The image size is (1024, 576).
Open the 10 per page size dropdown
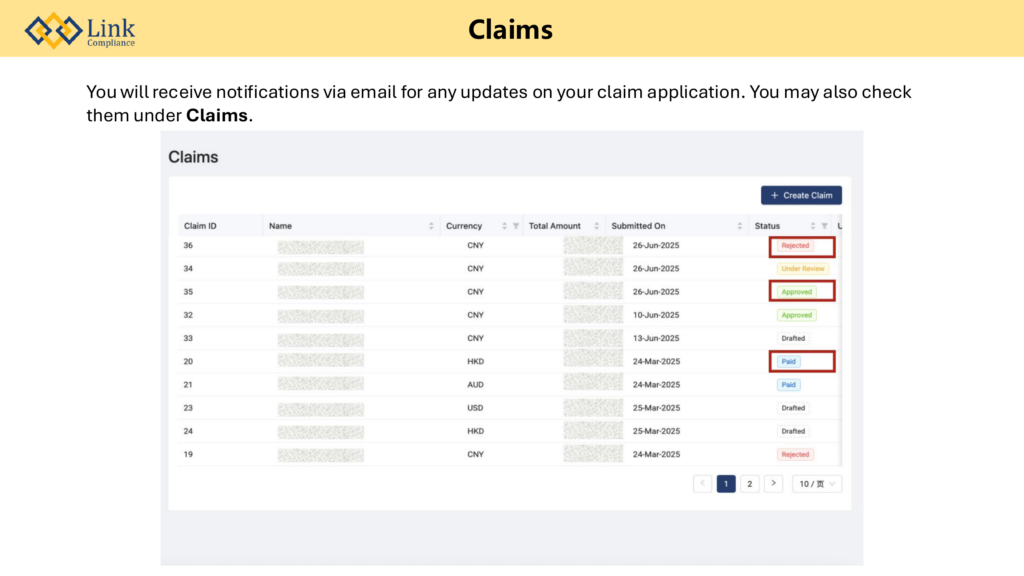[x=817, y=484]
